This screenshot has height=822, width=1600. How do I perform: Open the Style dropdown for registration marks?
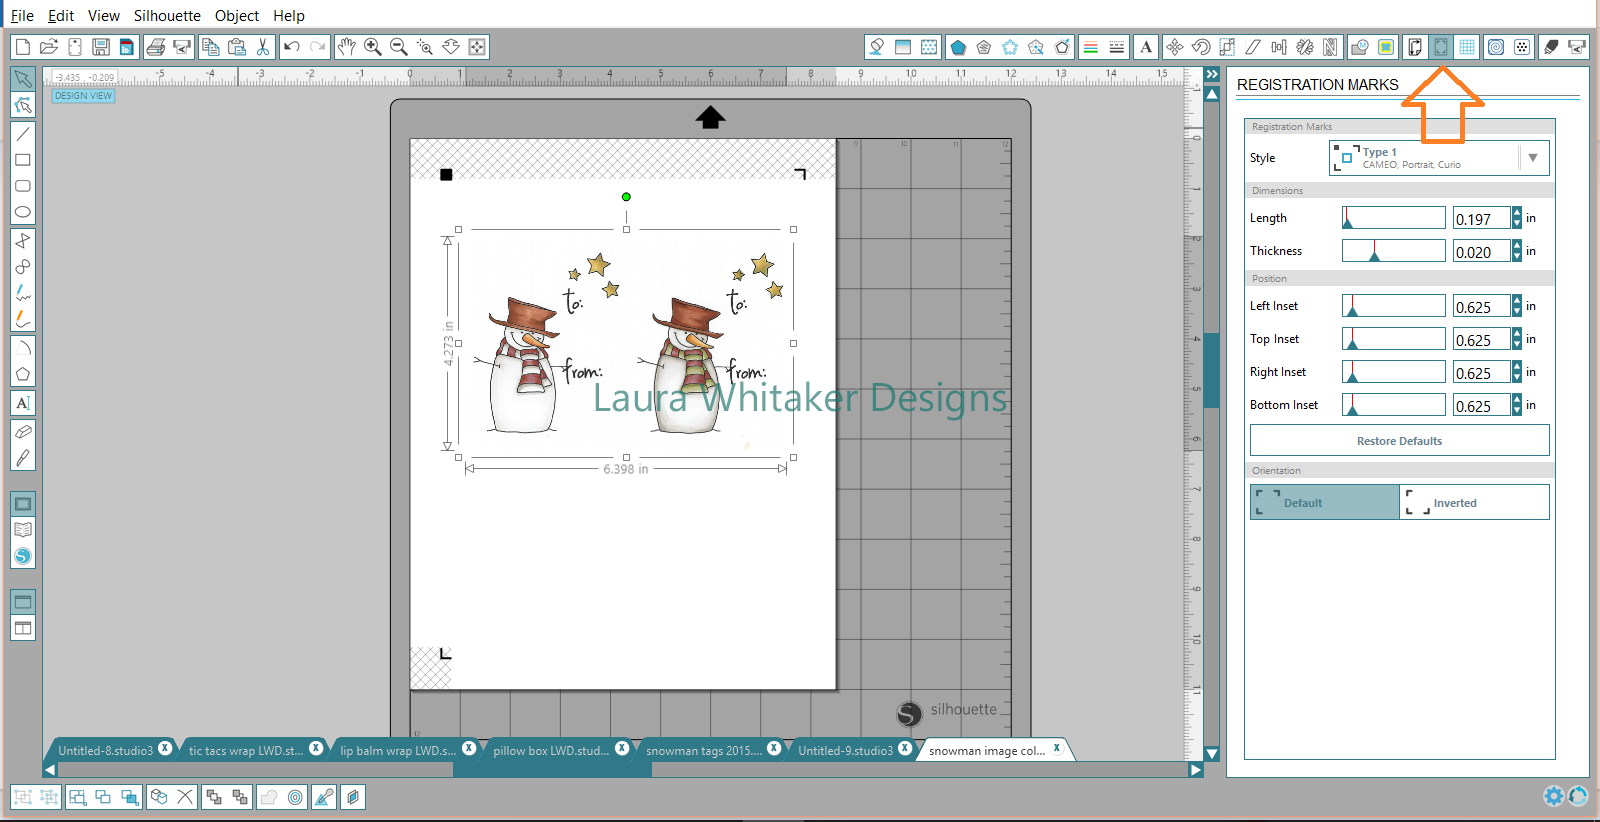click(1439, 158)
